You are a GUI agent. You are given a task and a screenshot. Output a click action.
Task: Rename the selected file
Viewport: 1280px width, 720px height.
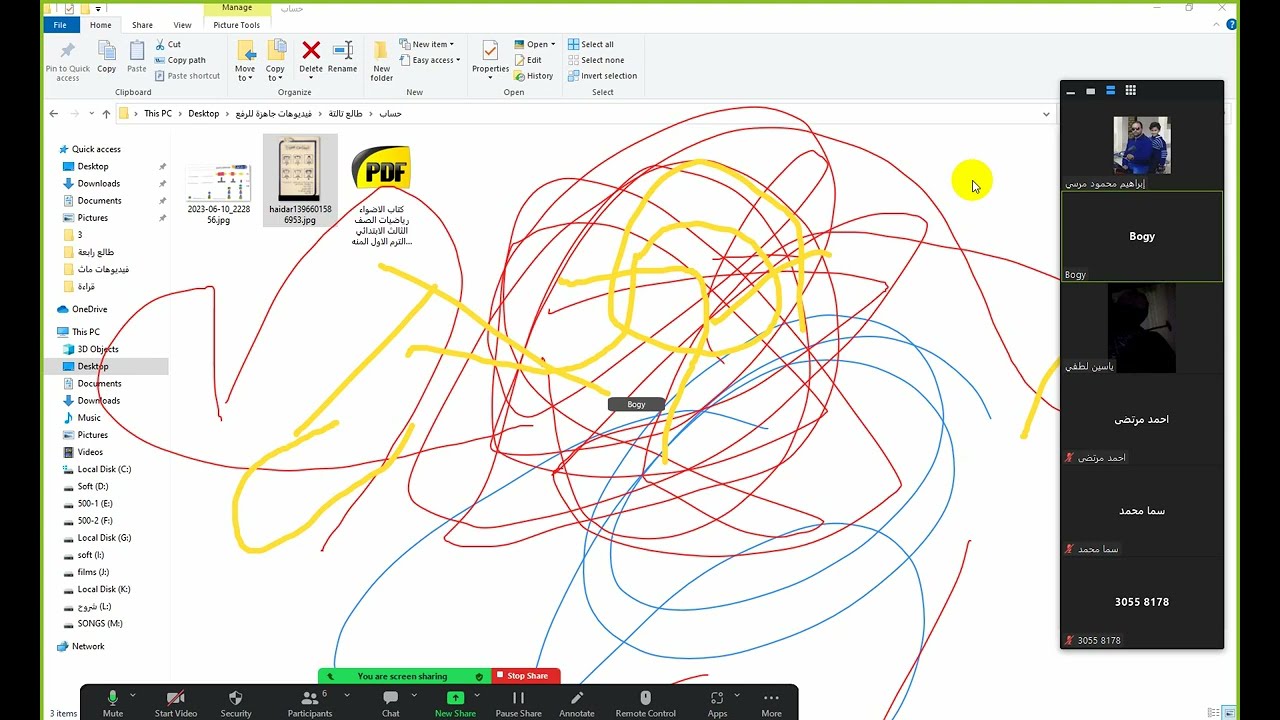tap(342, 57)
